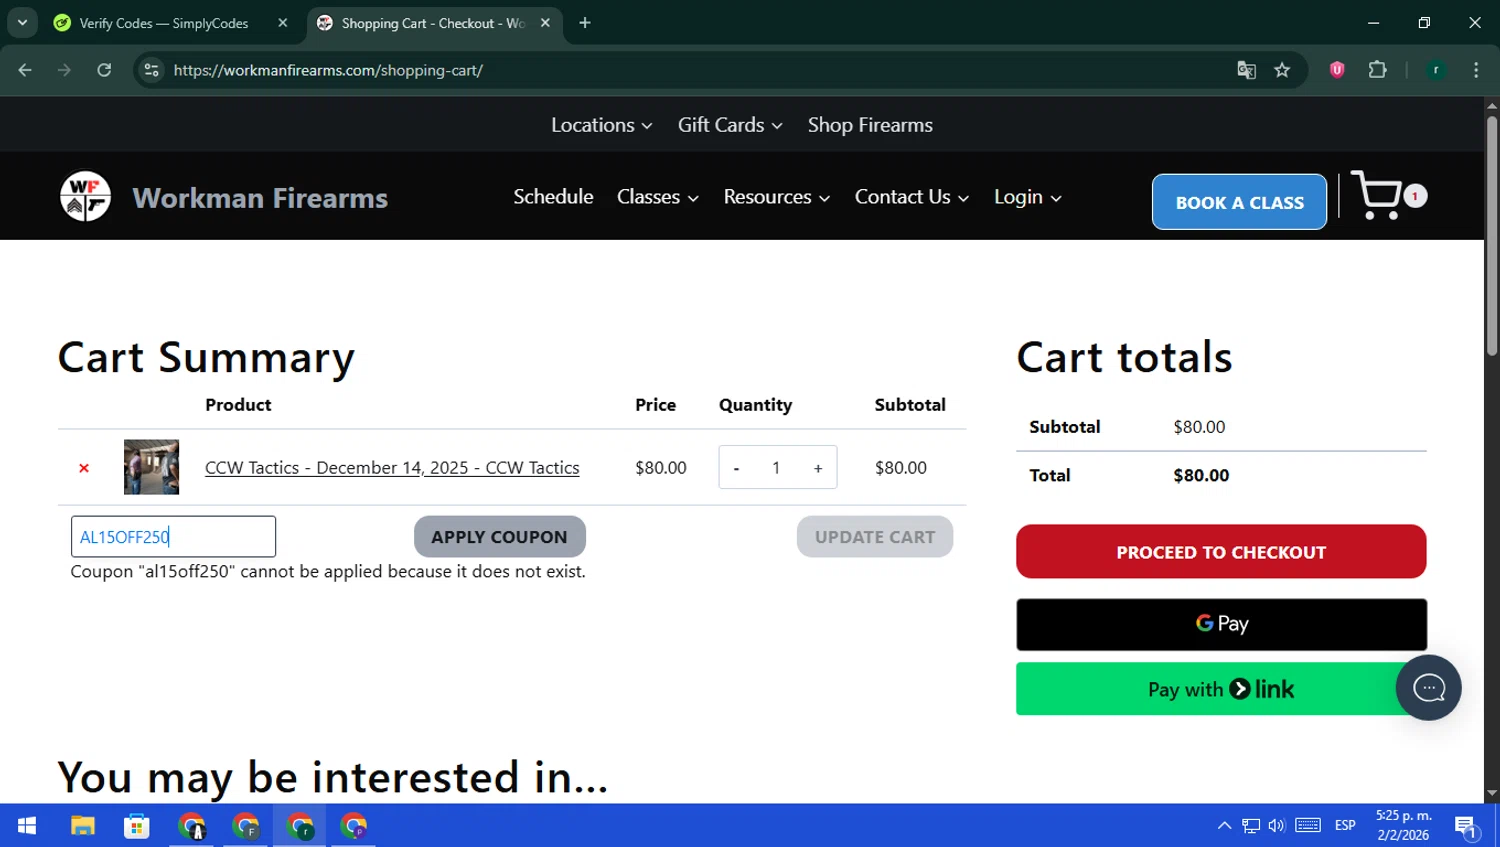Bookmark this page with star icon
Image resolution: width=1500 pixels, height=847 pixels.
click(1282, 70)
